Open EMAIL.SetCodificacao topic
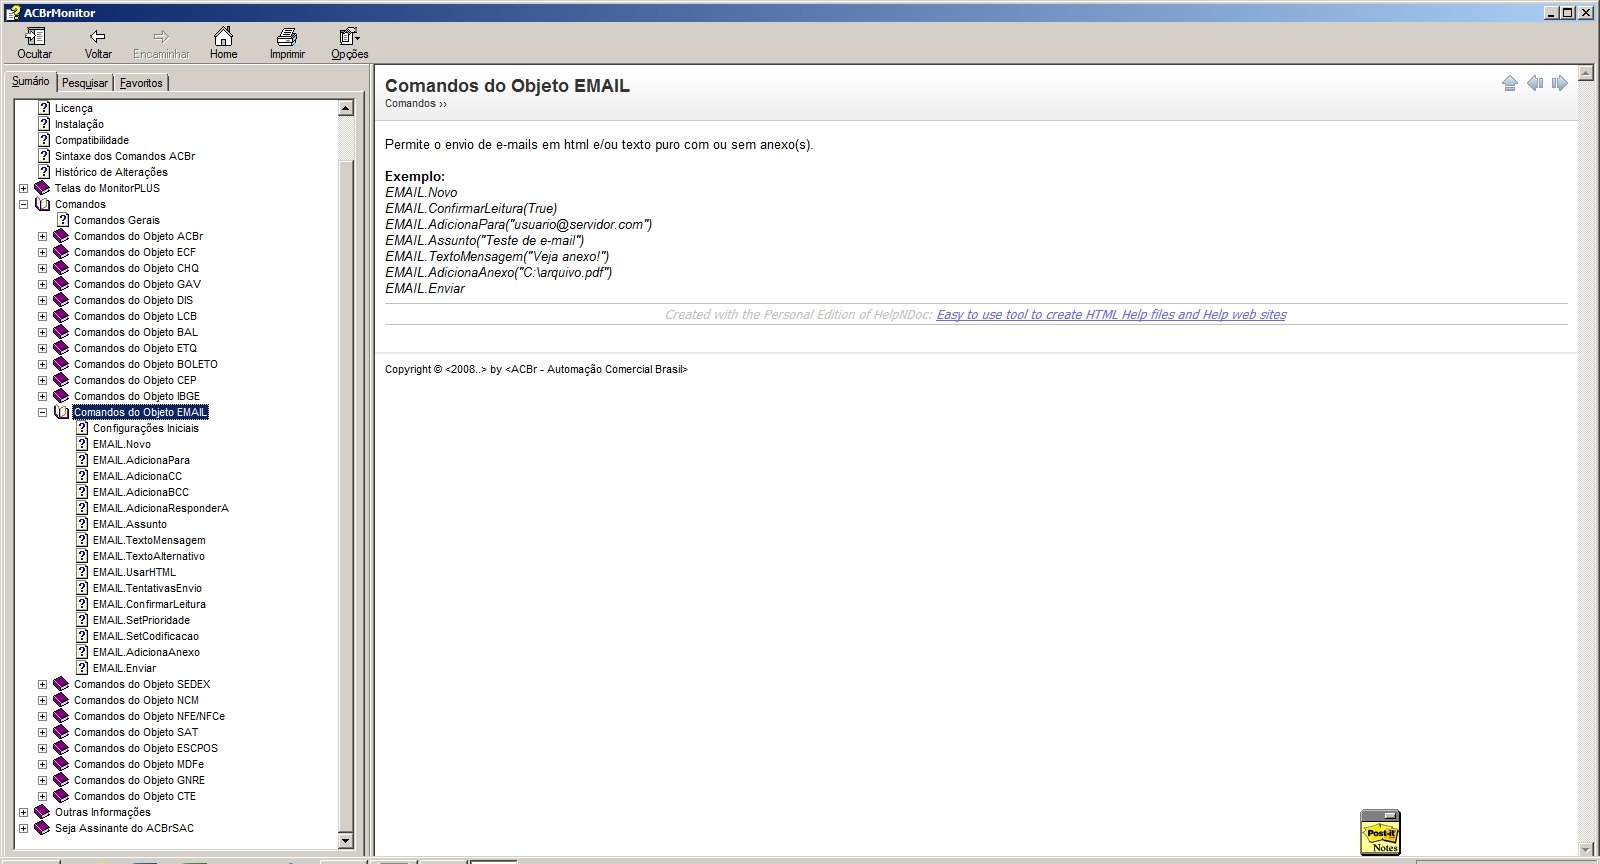The image size is (1600, 864). tap(146, 636)
